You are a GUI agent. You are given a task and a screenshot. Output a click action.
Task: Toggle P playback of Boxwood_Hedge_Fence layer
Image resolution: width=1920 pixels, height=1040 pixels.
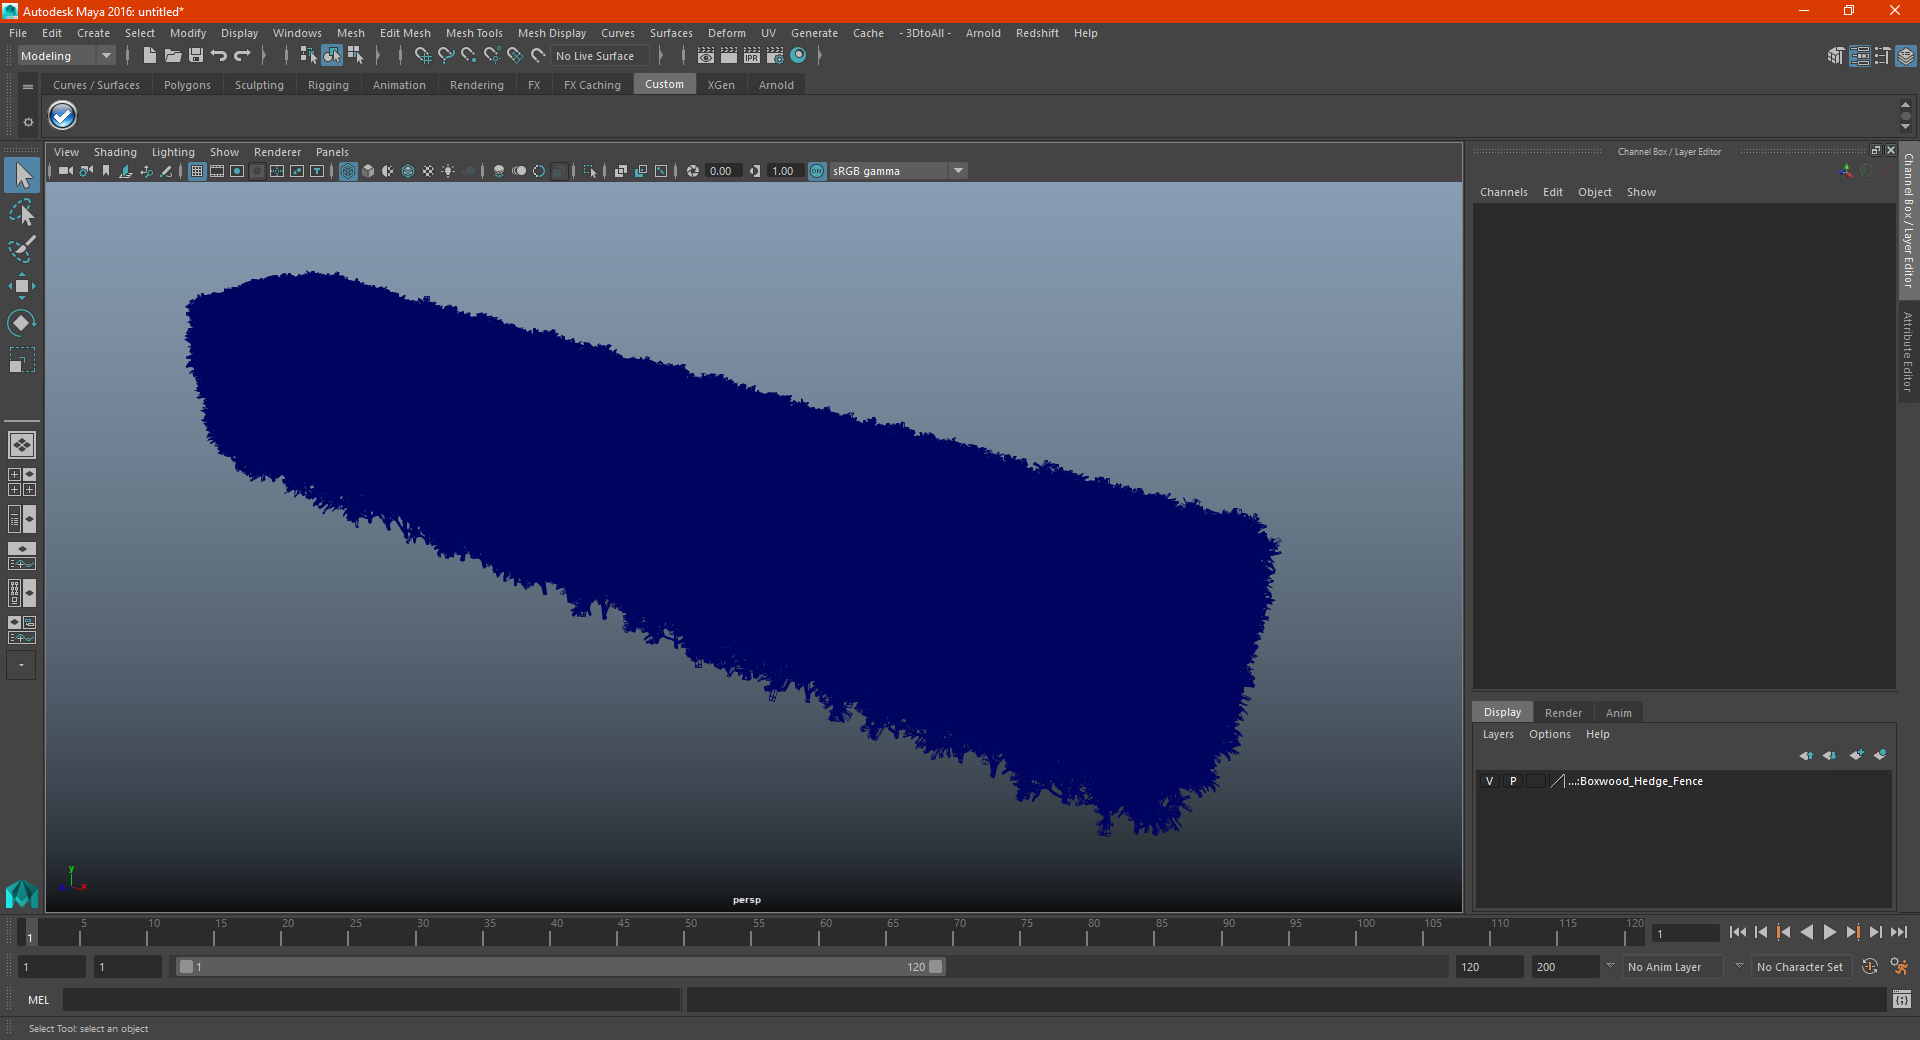tap(1513, 781)
